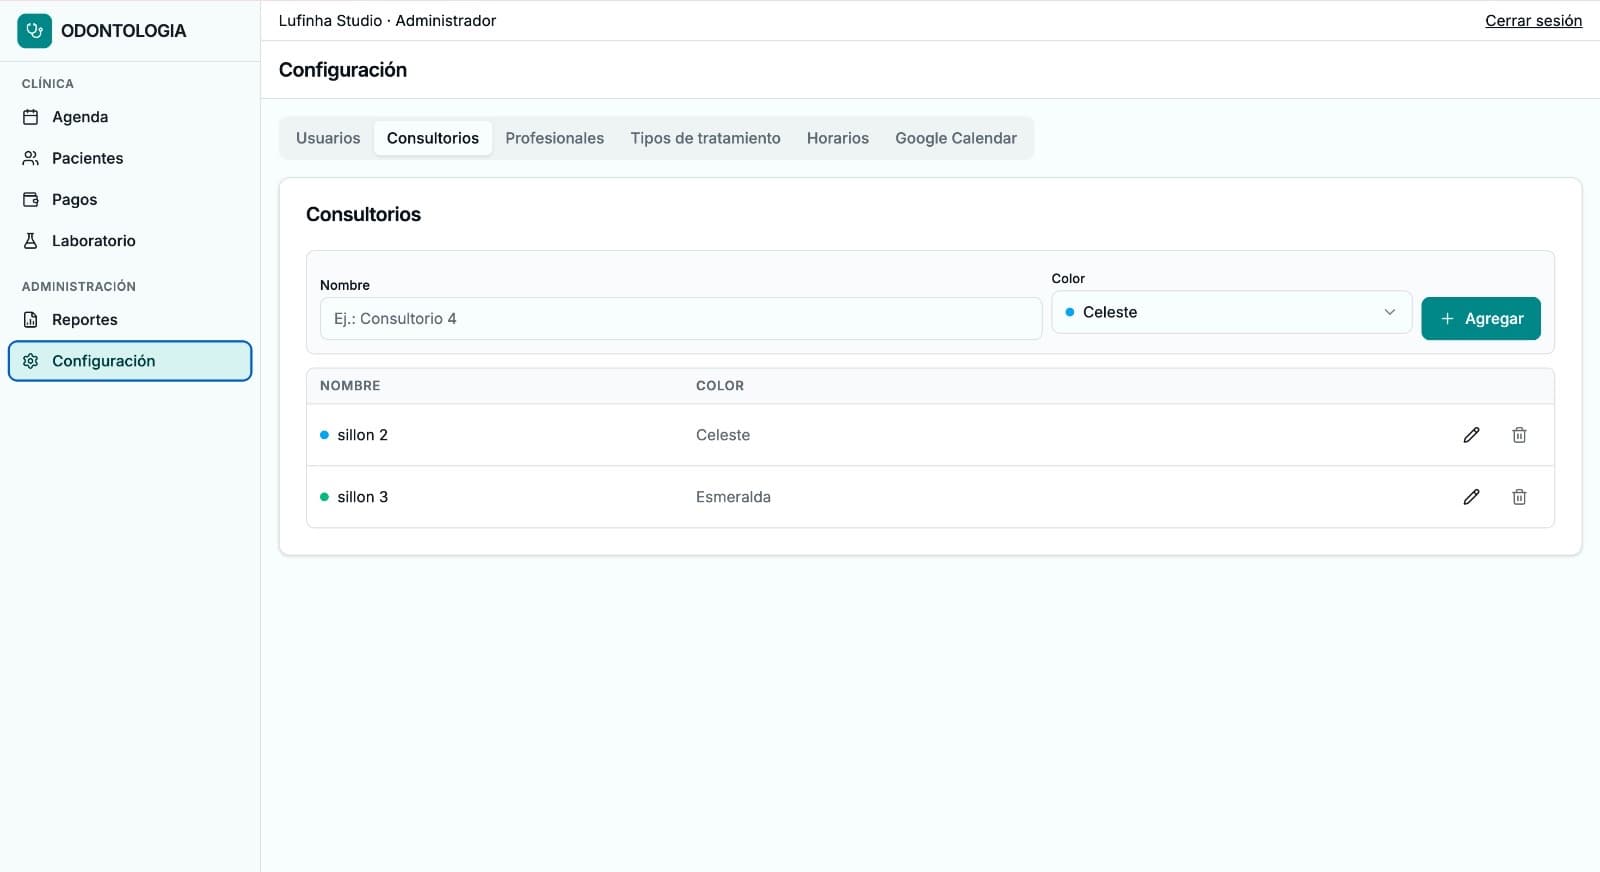Click the ODONTOLOGIA brand title
The image size is (1600, 872).
(x=124, y=31)
